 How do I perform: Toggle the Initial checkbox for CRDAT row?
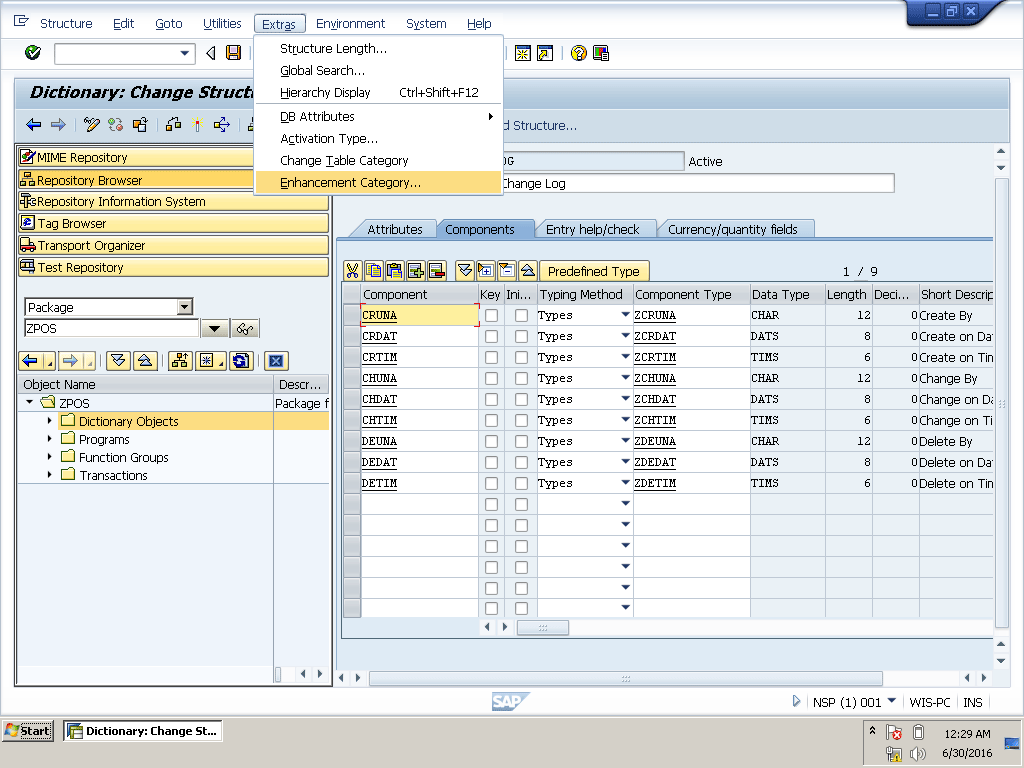[521, 336]
